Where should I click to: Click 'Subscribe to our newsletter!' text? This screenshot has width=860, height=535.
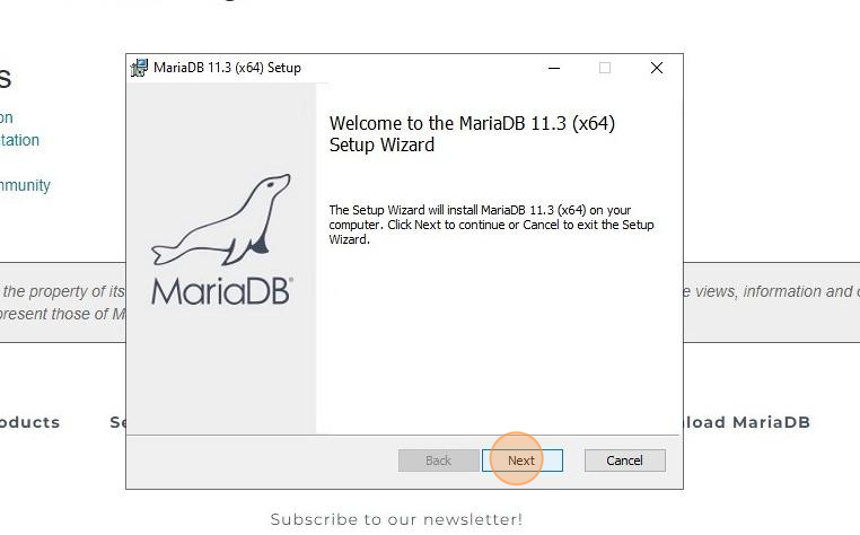[397, 519]
